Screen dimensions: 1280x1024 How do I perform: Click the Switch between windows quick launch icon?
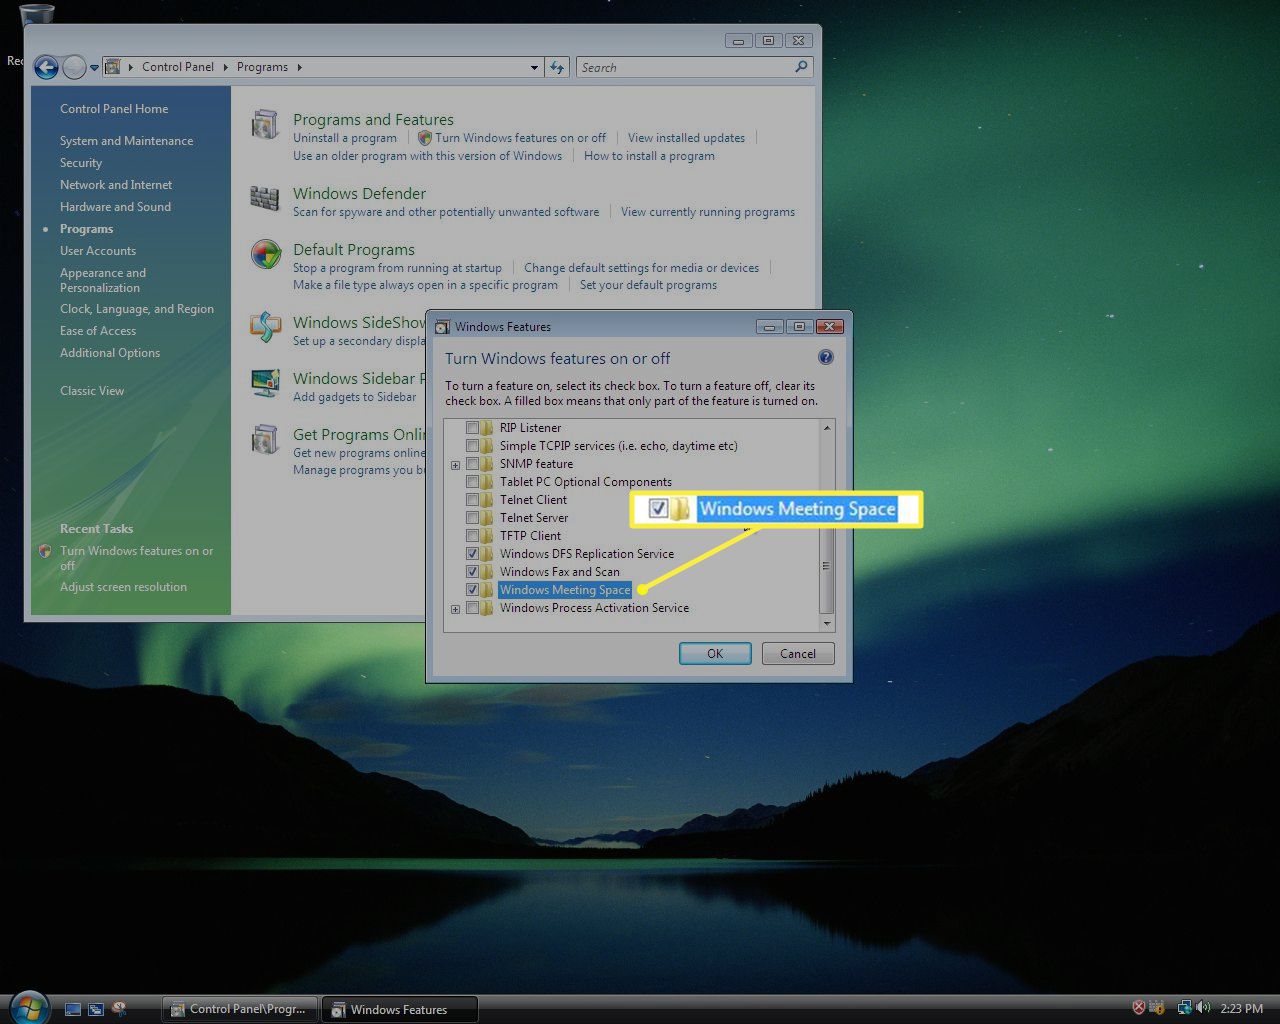pos(96,1009)
